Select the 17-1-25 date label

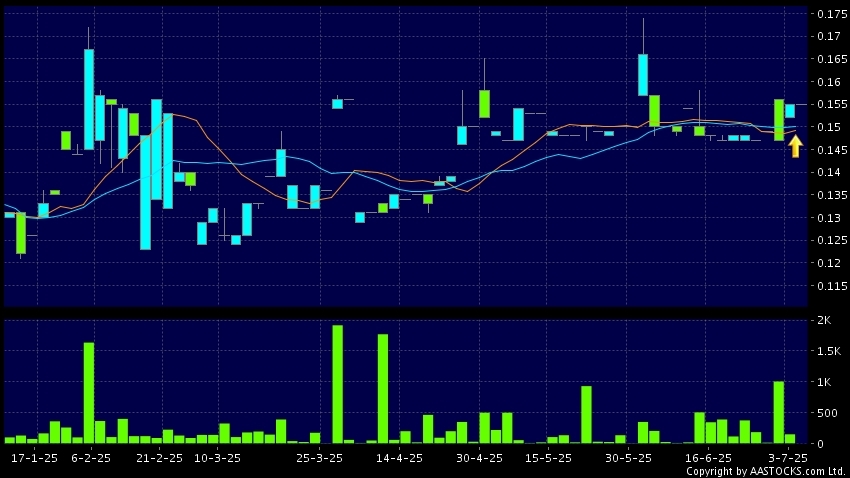click(x=34, y=458)
